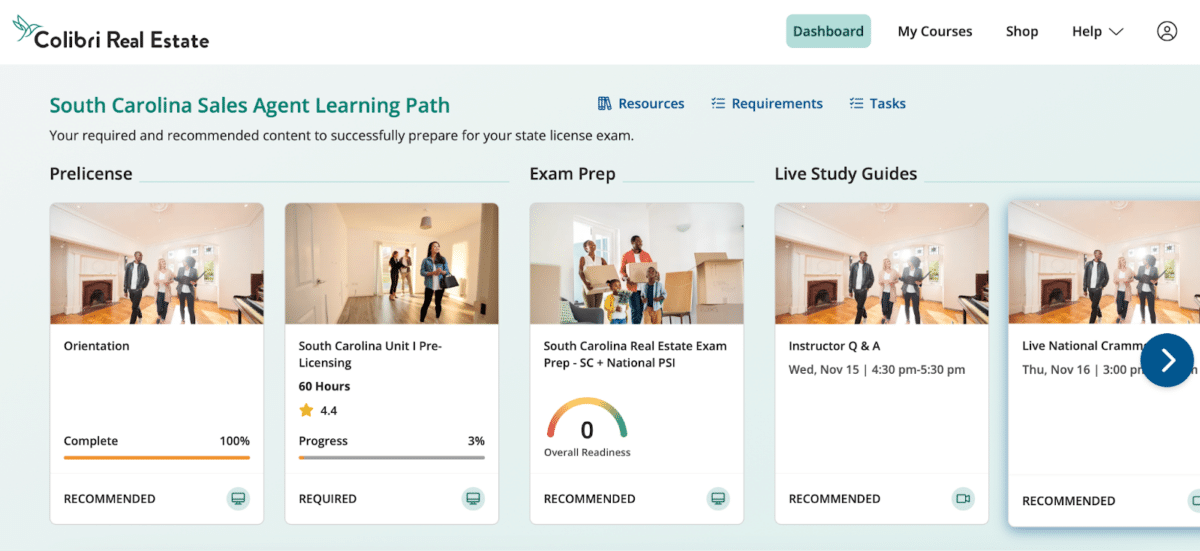Click the Colibri Real Estate brand name
This screenshot has height=551, width=1200.
(x=122, y=40)
